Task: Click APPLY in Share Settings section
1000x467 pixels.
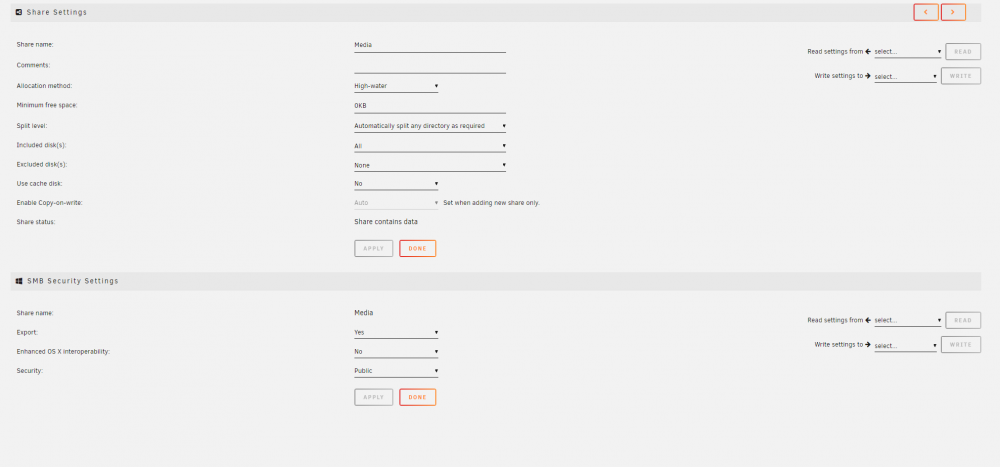Action: click(374, 249)
